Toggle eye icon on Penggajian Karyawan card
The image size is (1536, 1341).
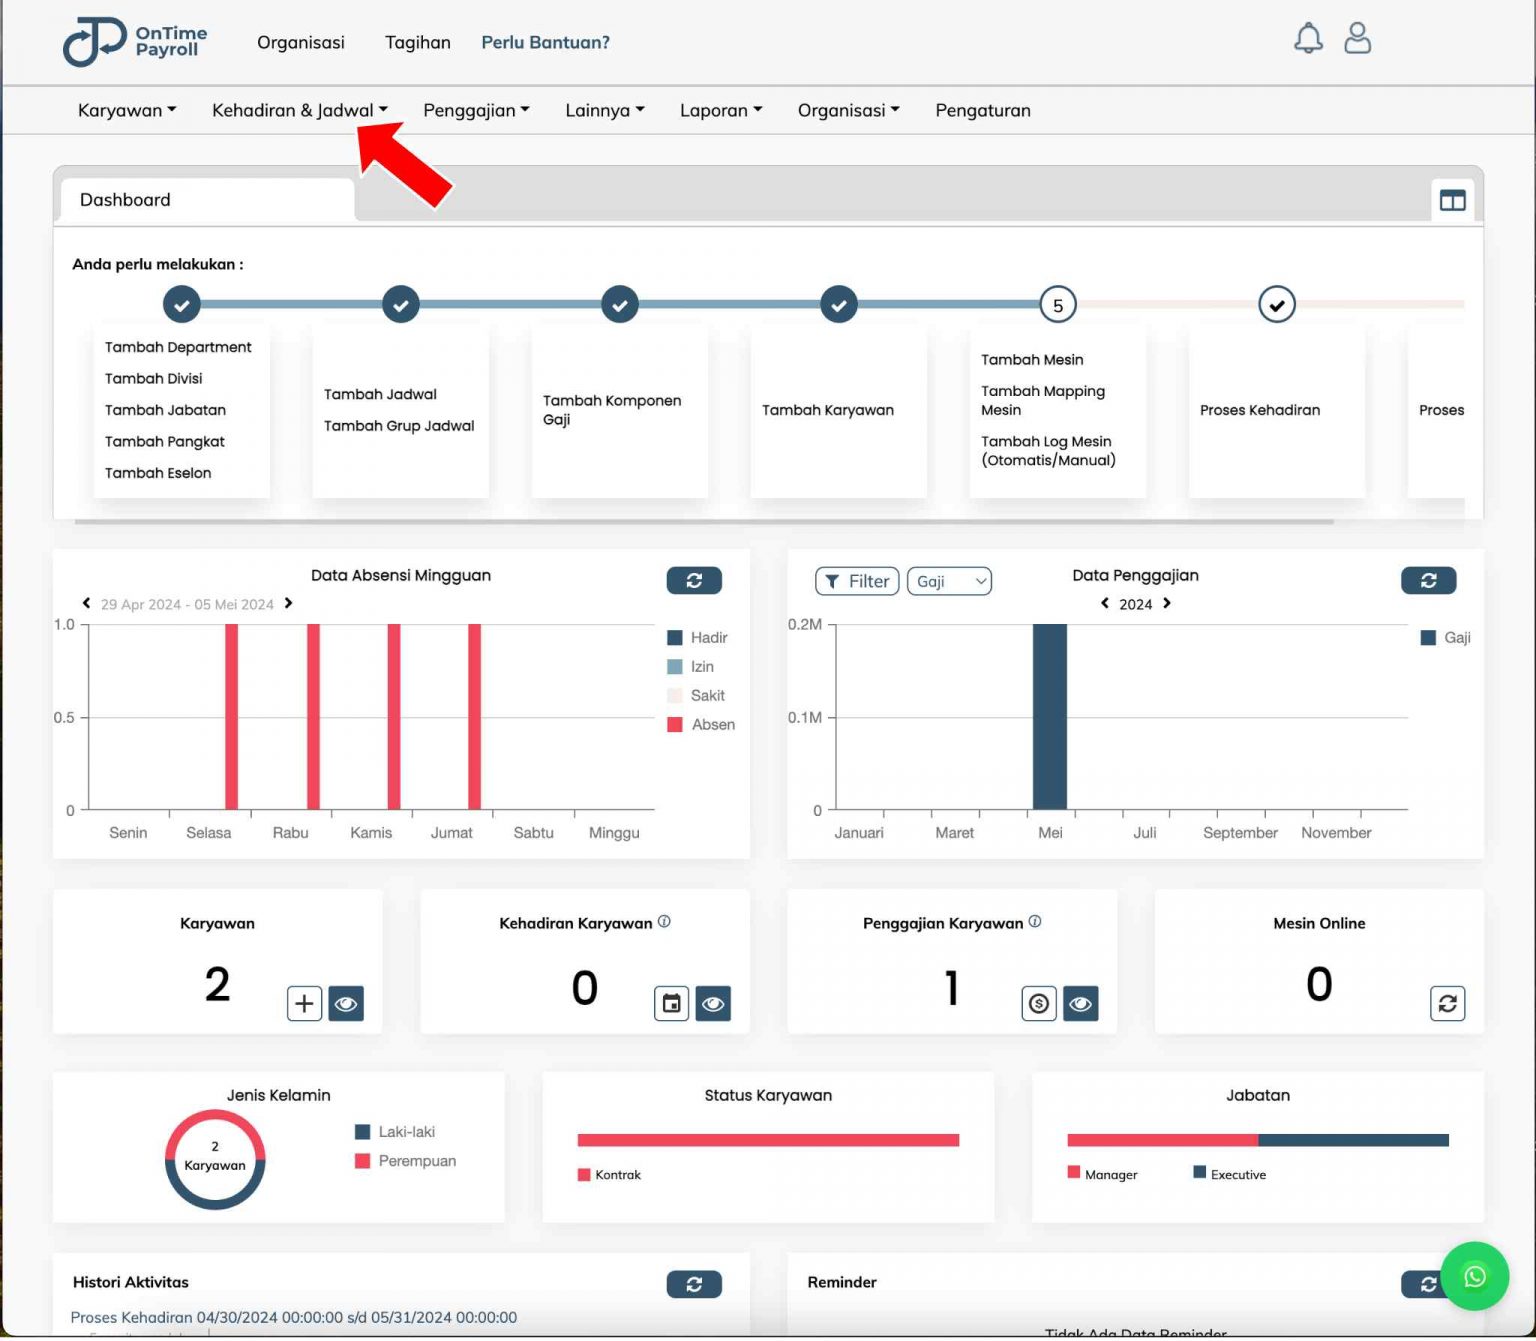coord(1080,1004)
